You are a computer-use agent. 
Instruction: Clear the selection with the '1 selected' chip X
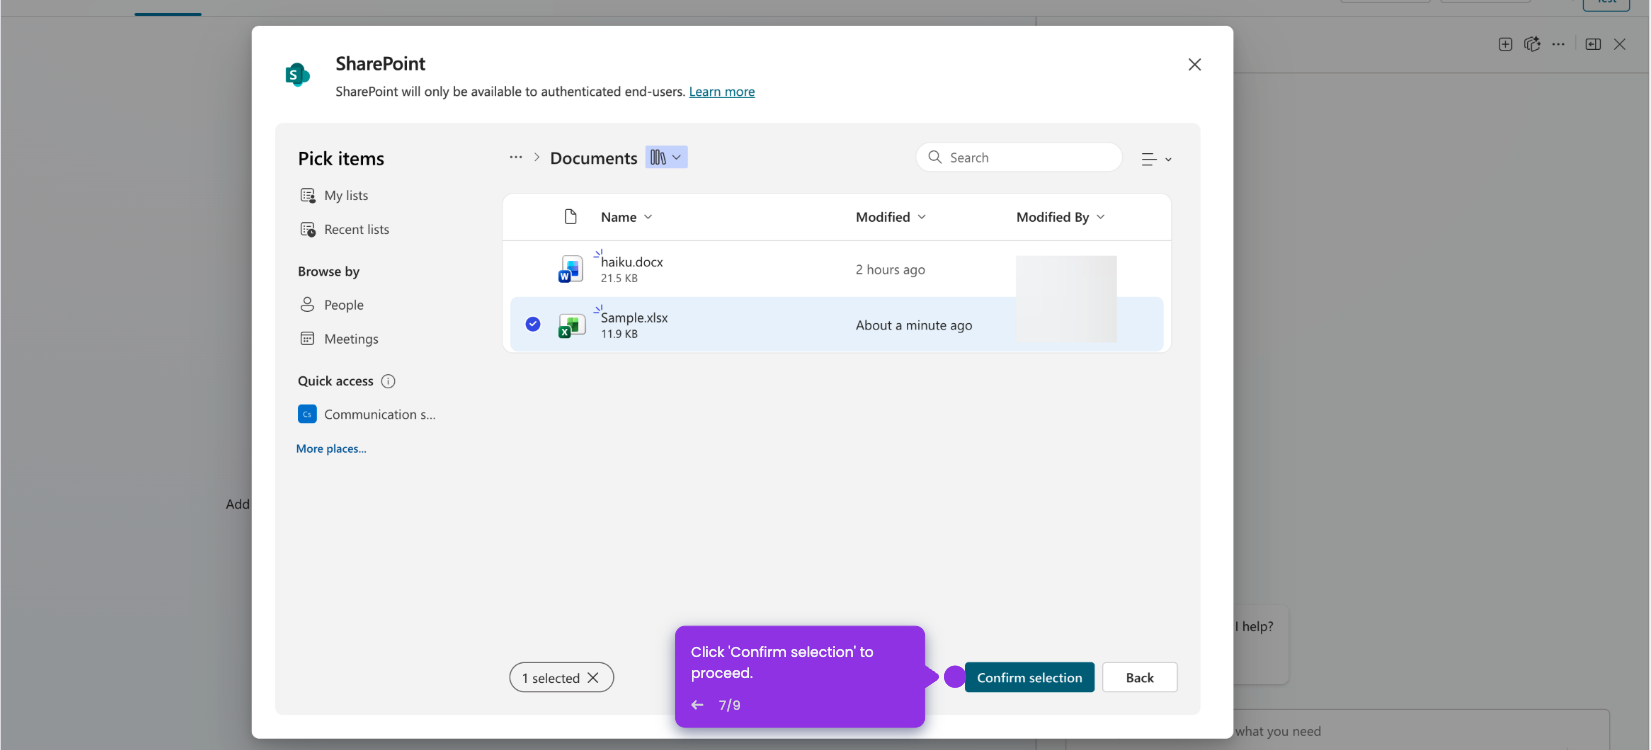593,678
